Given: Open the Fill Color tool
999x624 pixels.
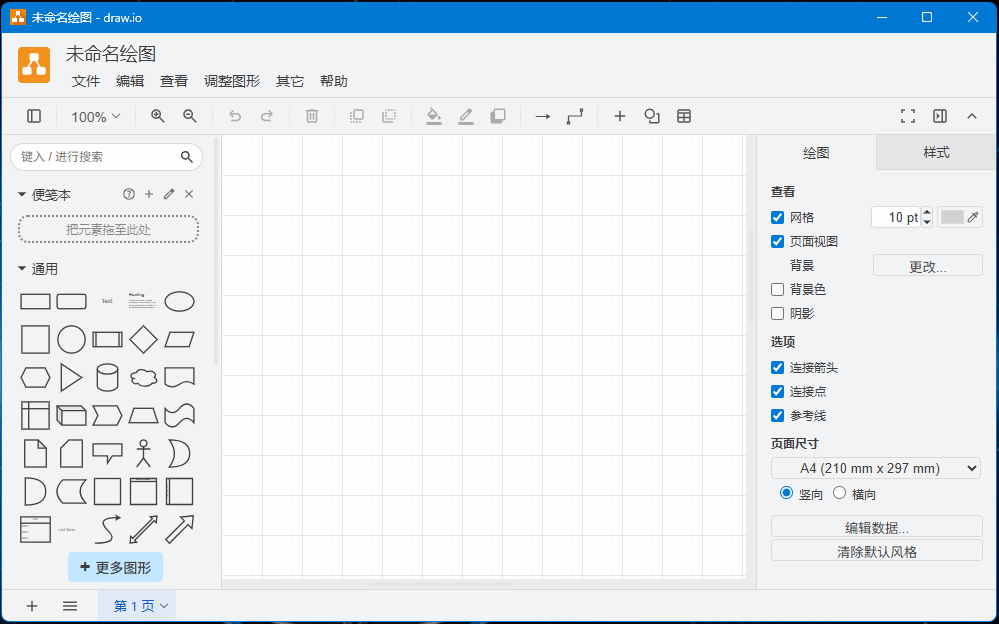Looking at the screenshot, I should (x=433, y=116).
